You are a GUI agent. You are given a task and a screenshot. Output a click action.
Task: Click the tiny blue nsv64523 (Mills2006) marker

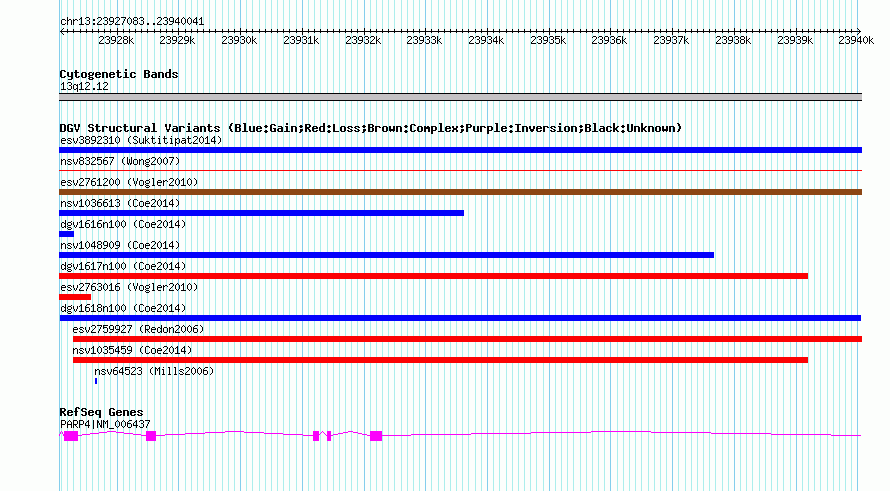(96, 381)
